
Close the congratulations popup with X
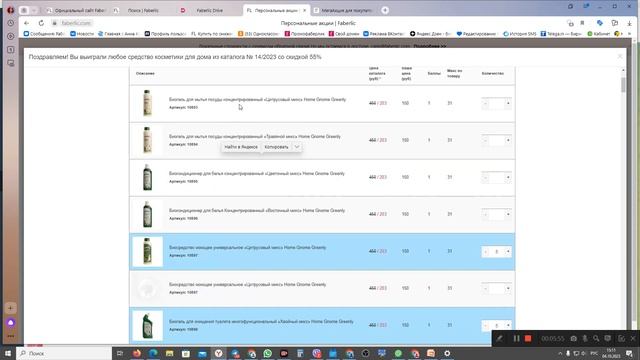(620, 56)
